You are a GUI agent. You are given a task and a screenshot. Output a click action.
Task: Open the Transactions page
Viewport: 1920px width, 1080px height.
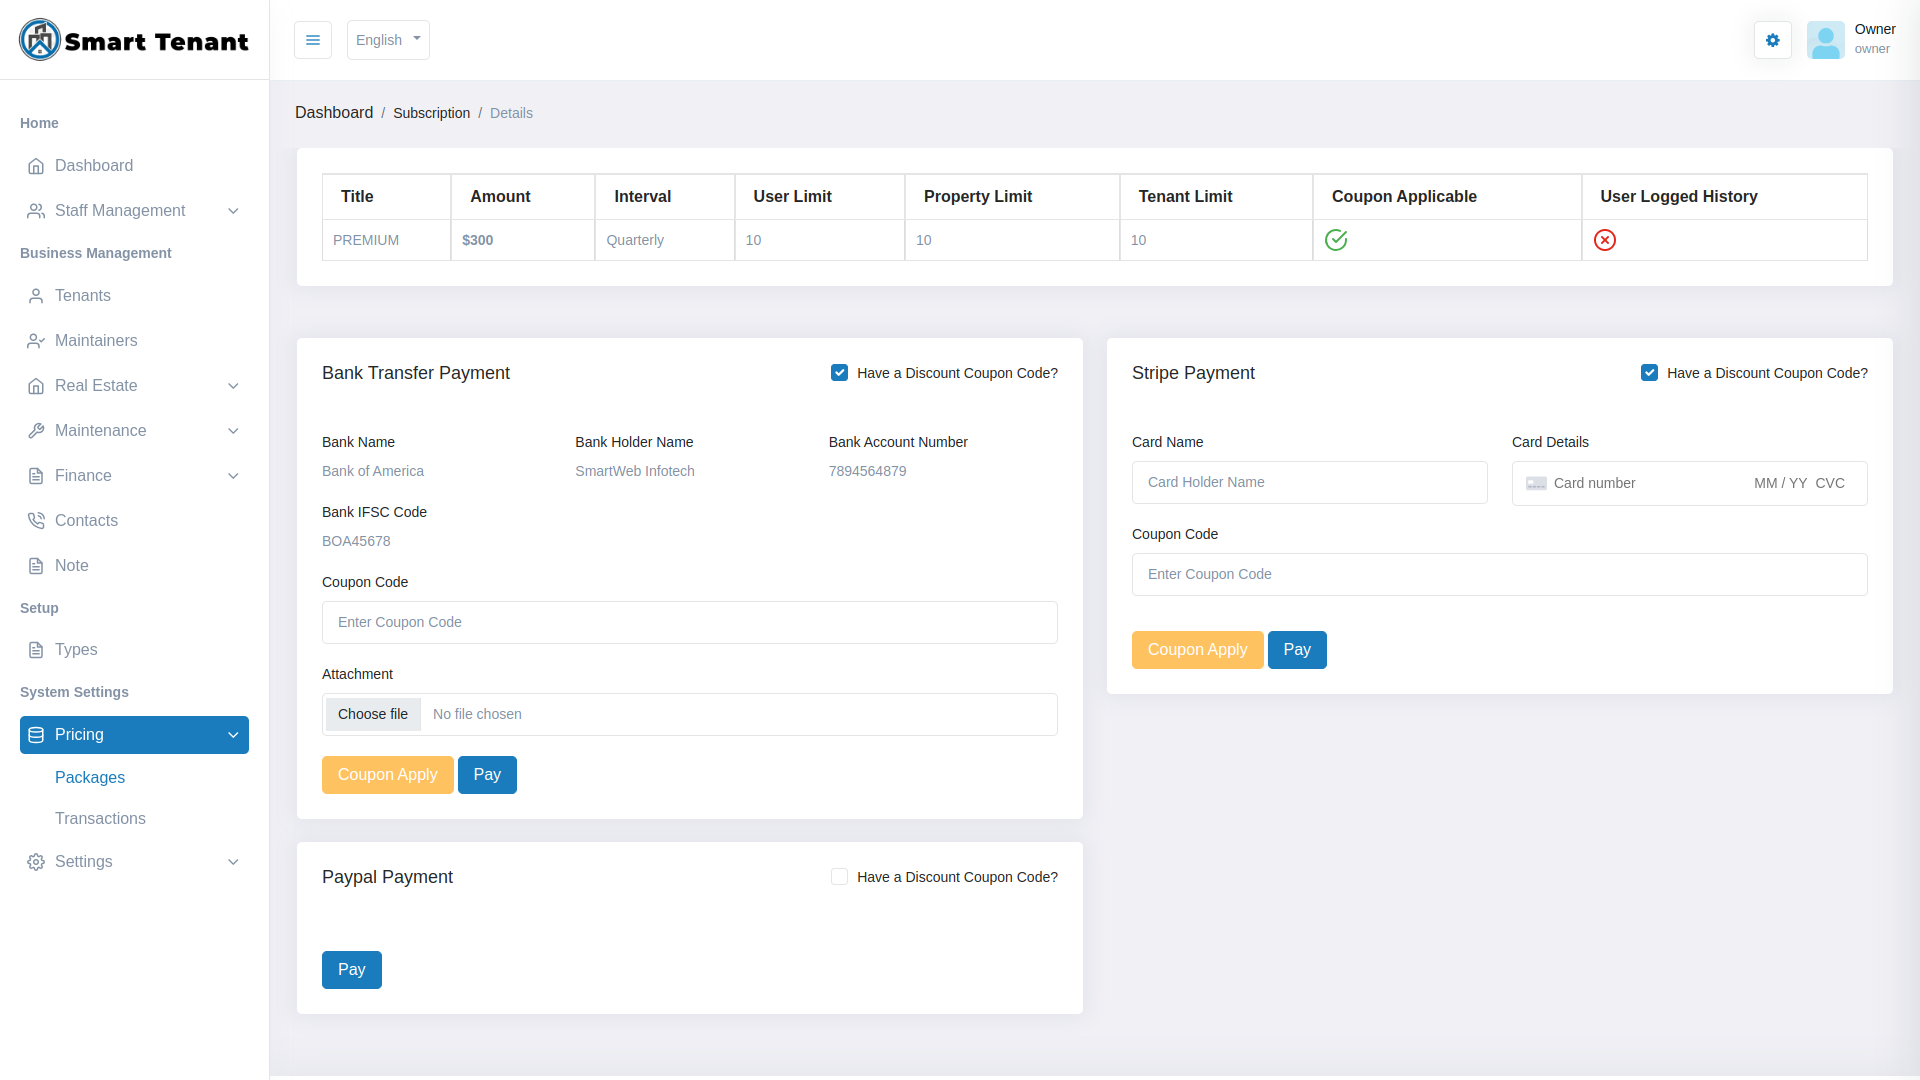click(x=100, y=818)
